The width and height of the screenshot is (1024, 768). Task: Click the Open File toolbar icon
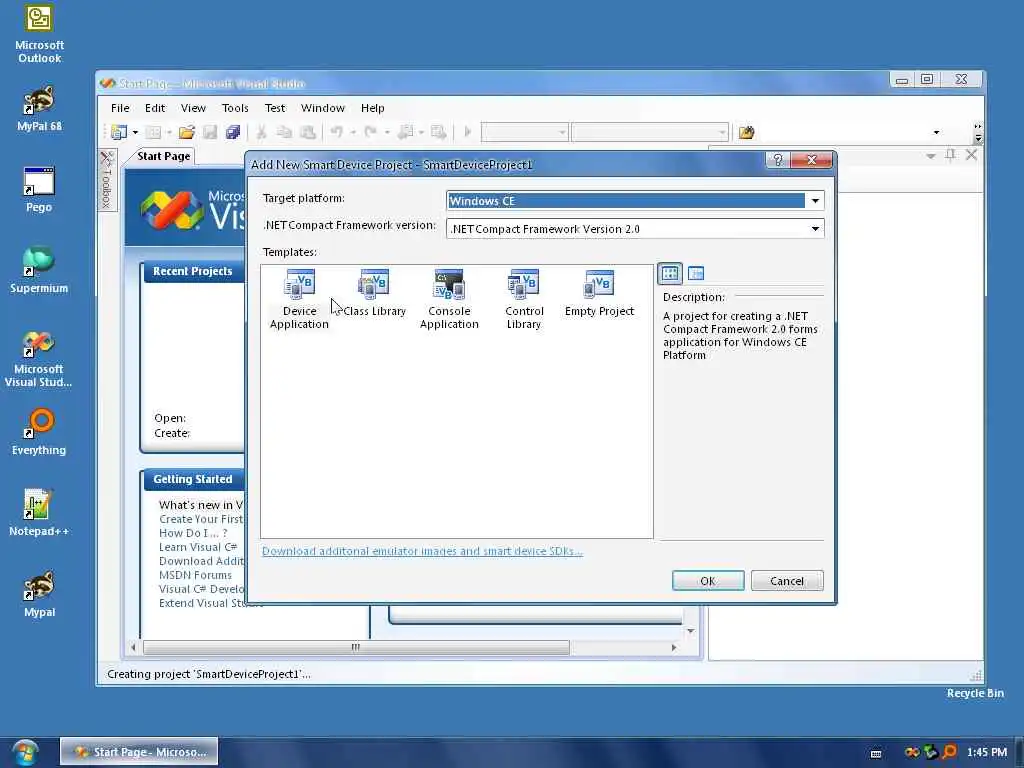(187, 133)
